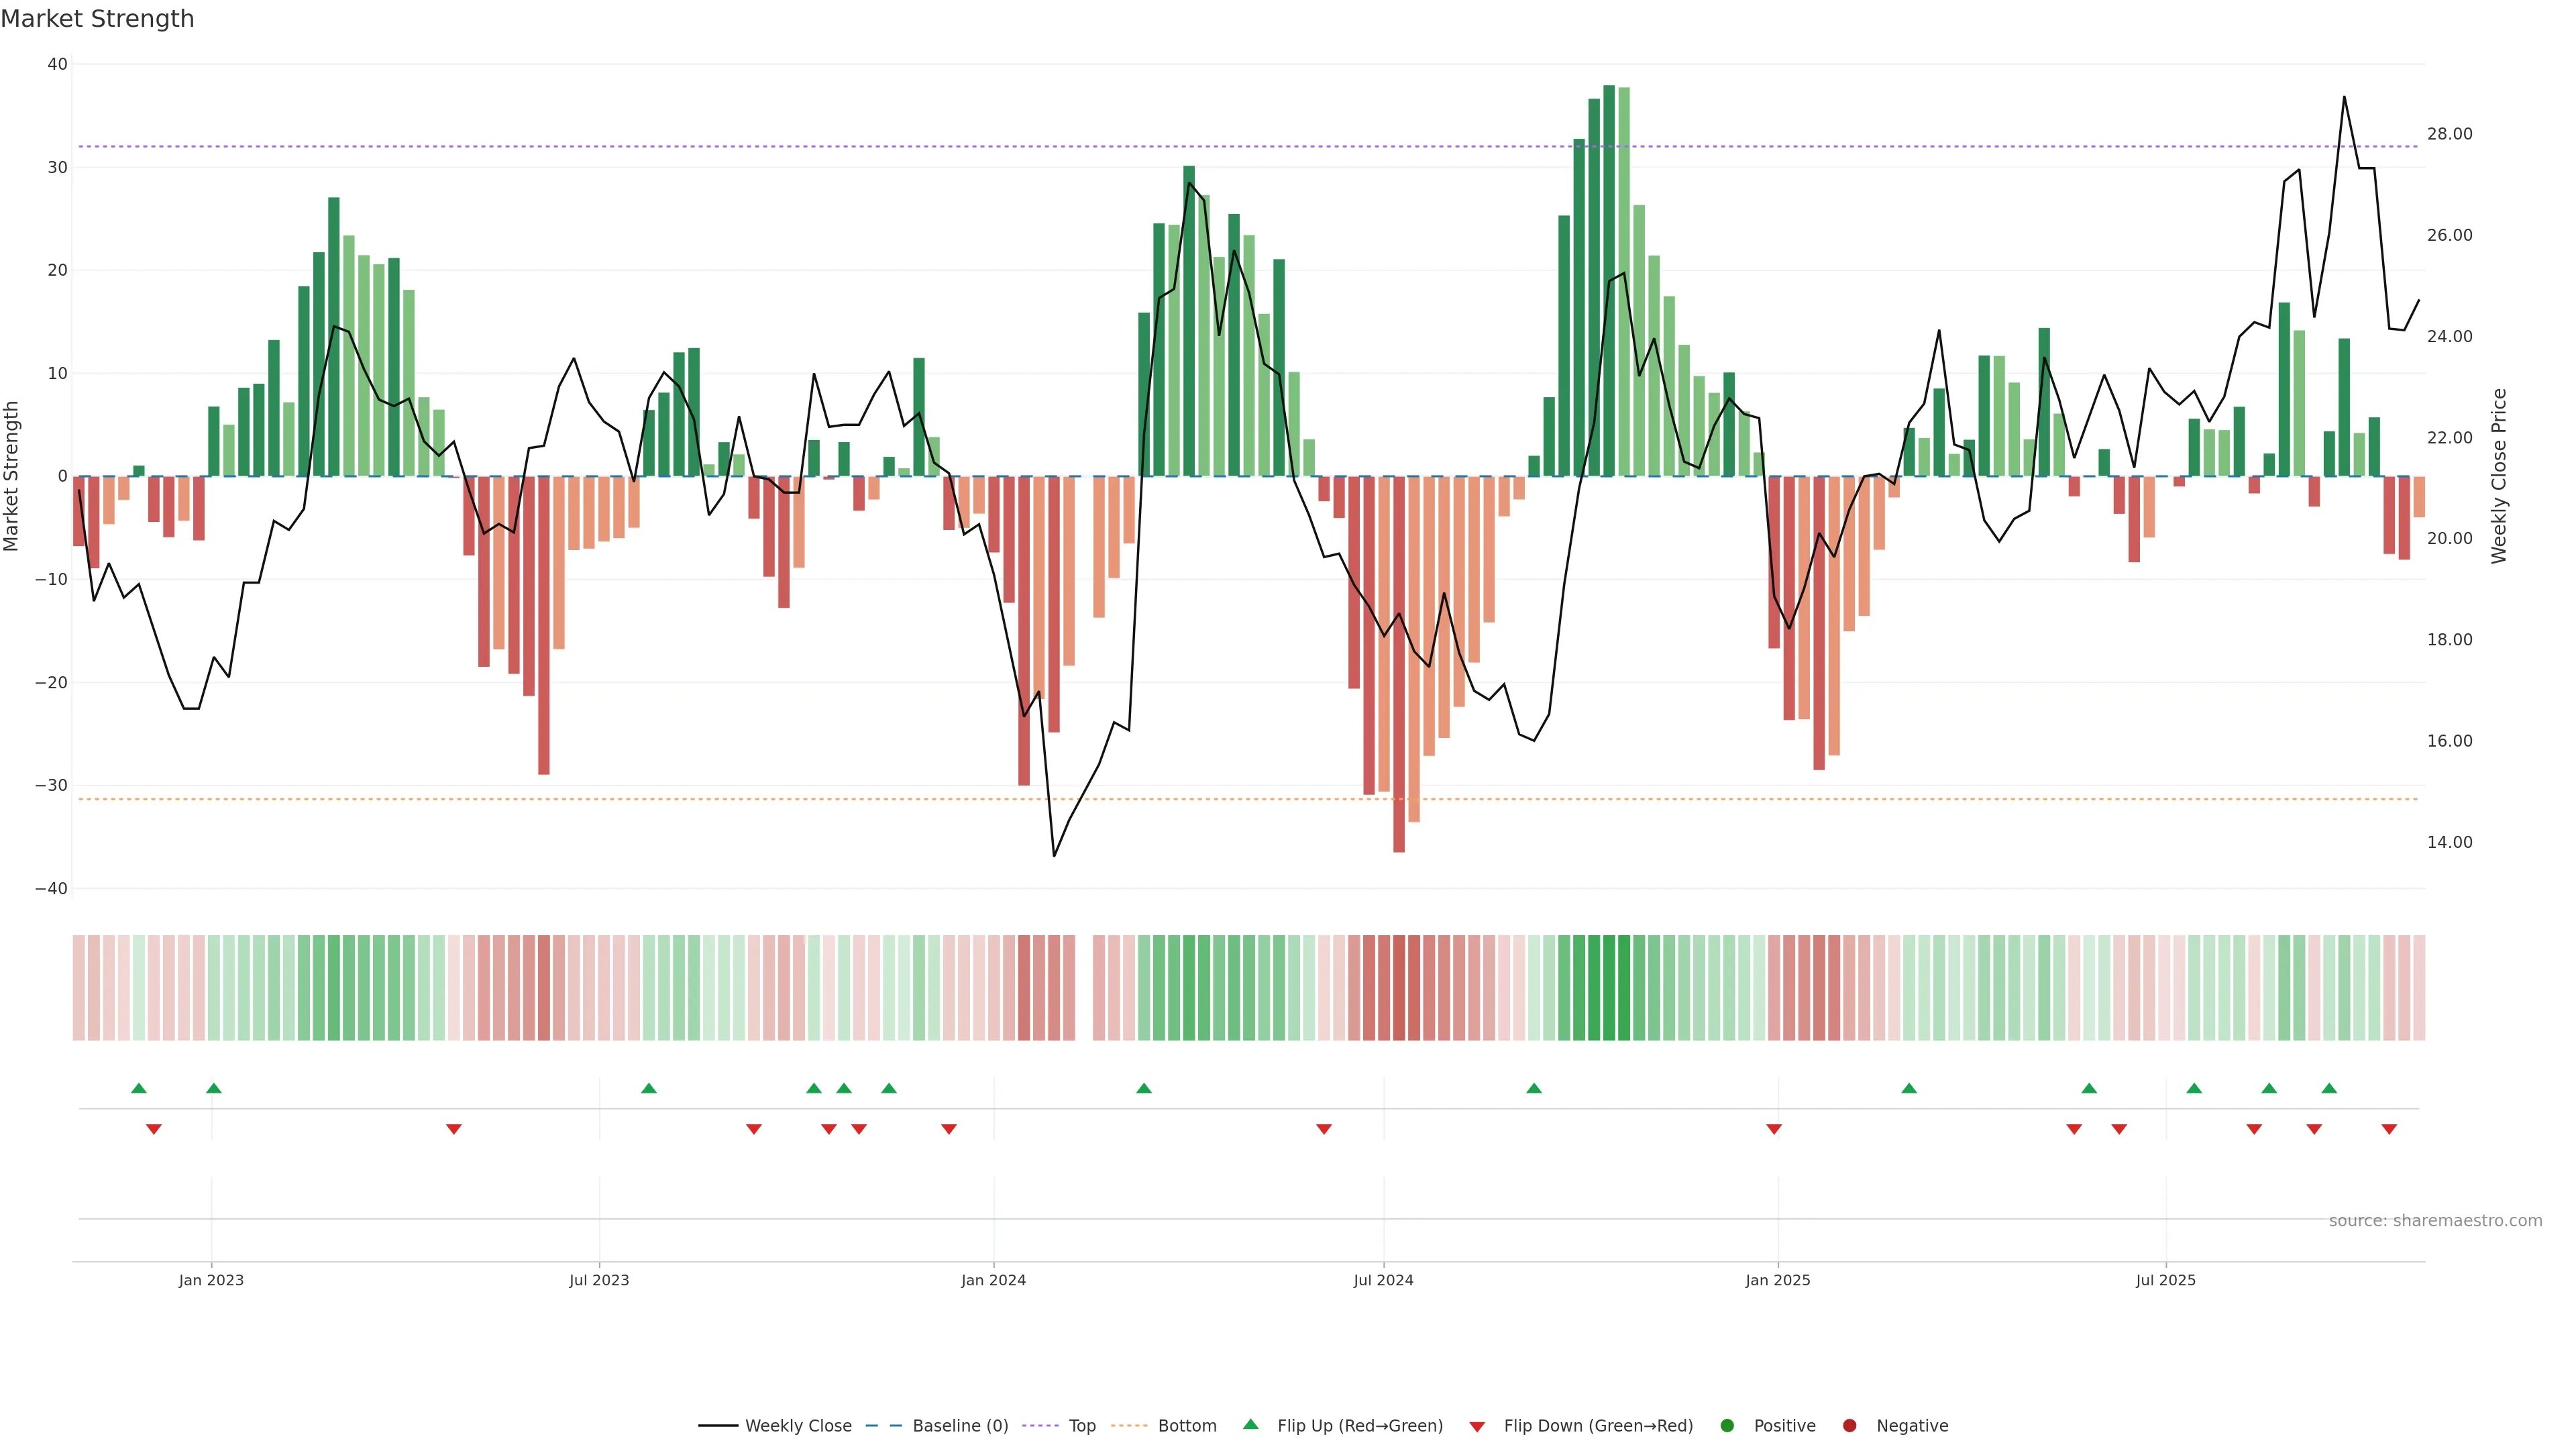
Task: Click the leftmost green flip-up triangle marker
Action: point(139,1088)
